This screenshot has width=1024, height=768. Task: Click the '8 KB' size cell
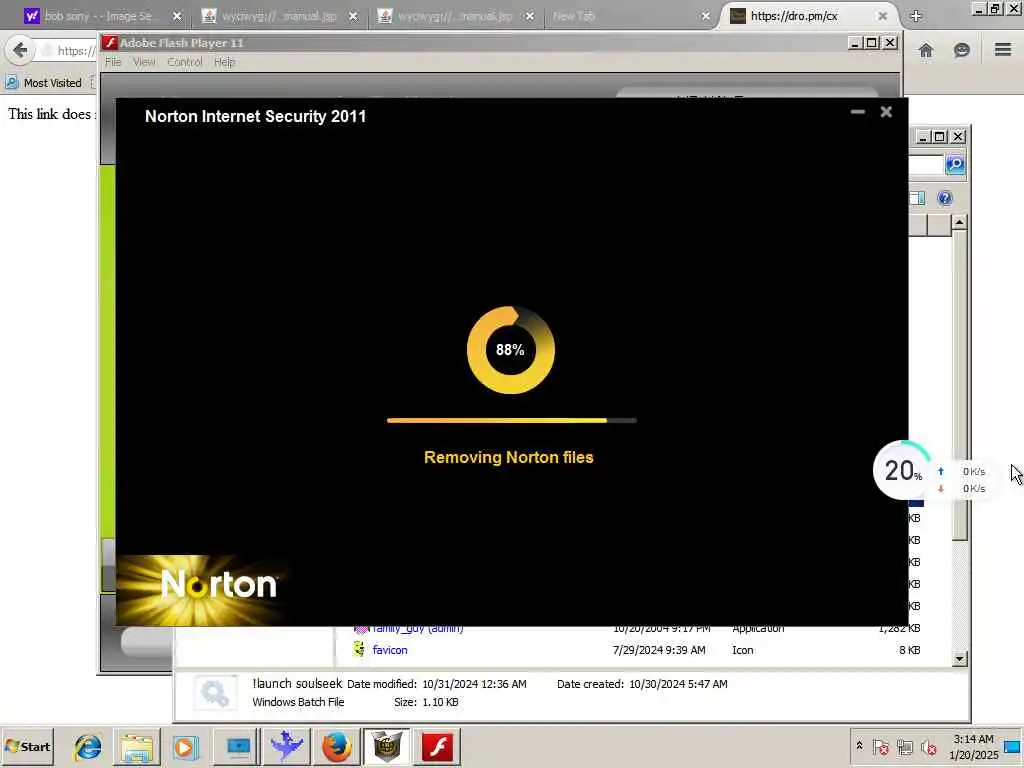coord(909,650)
